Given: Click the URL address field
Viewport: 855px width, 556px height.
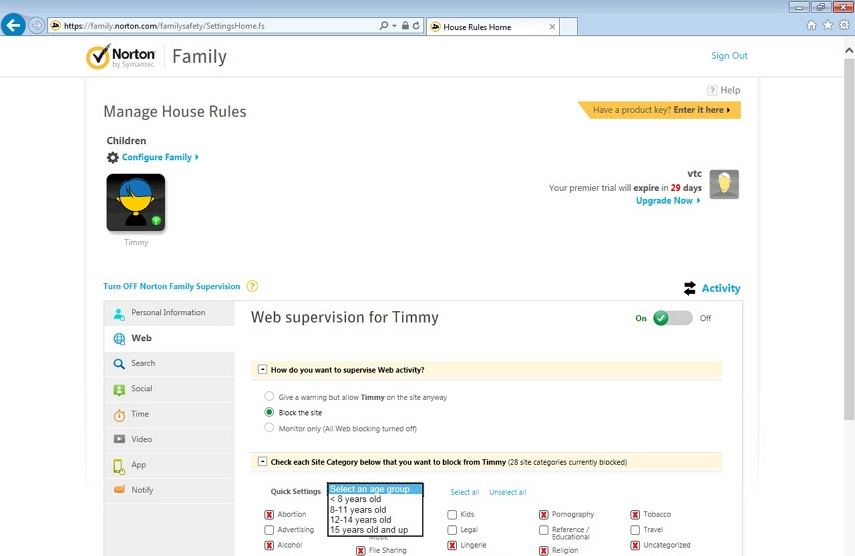Looking at the screenshot, I should [x=213, y=26].
